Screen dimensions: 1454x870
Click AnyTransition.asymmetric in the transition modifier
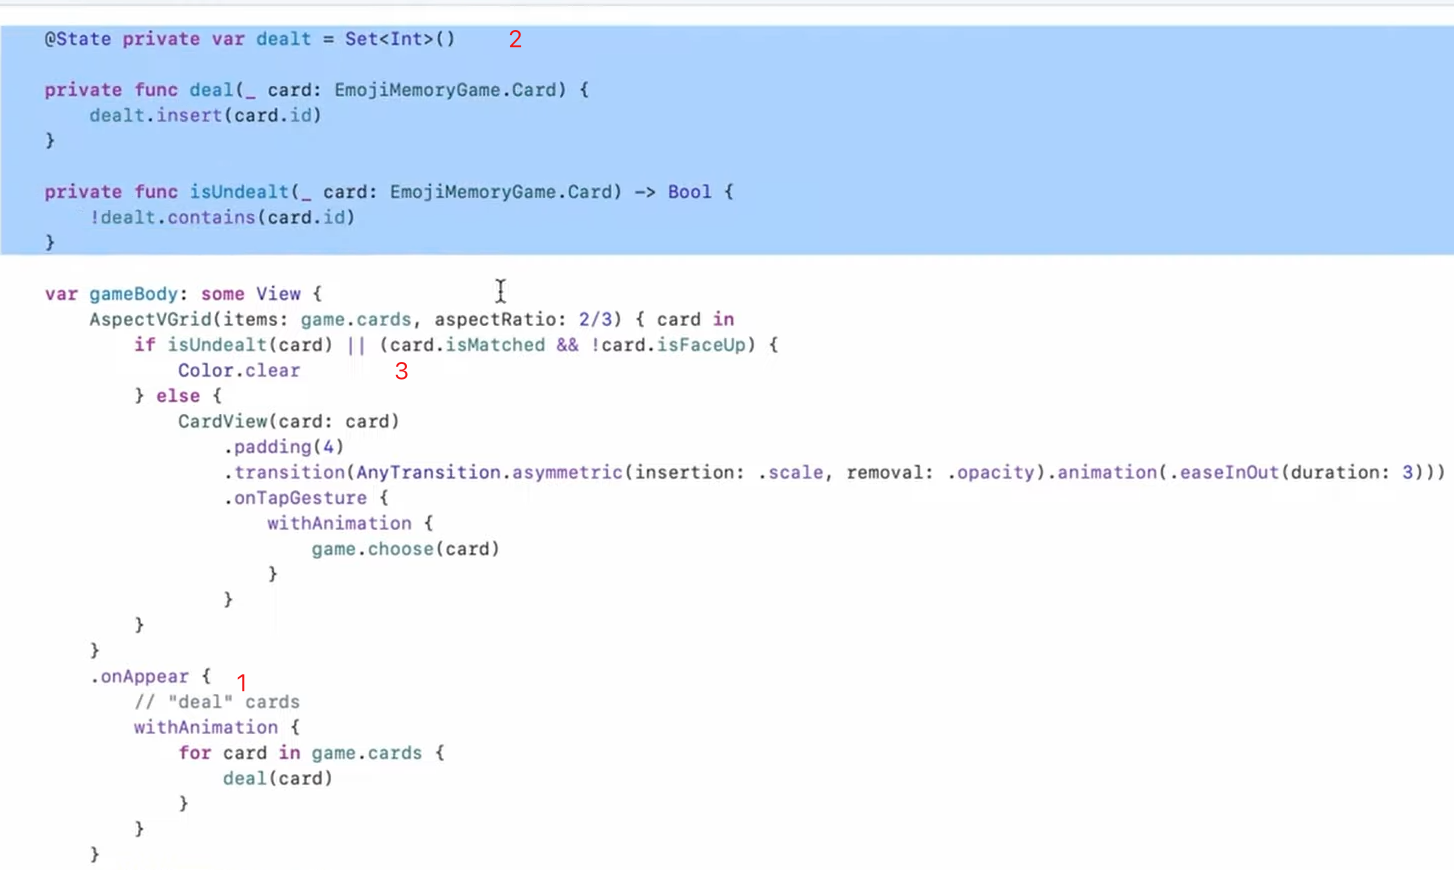[488, 473]
